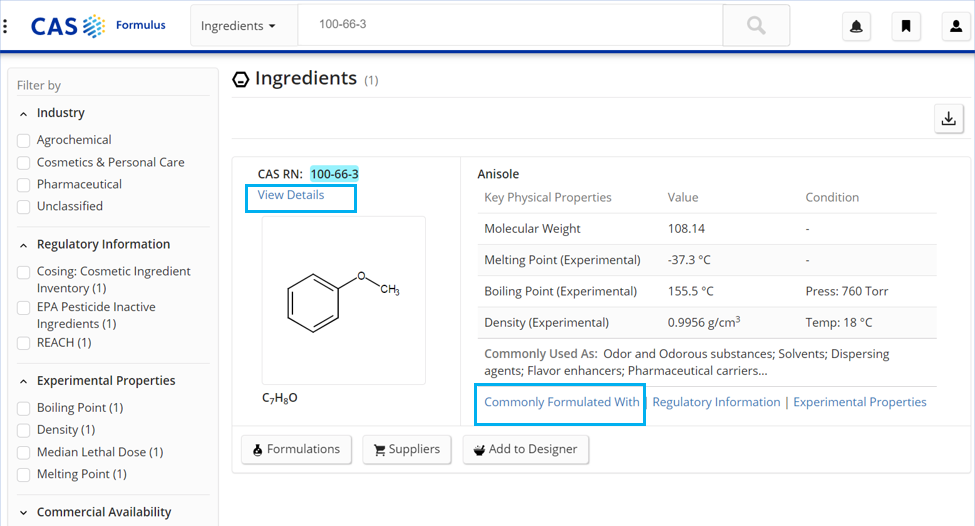
Task: Check the Agrochemical industry filter
Action: [x=24, y=141]
